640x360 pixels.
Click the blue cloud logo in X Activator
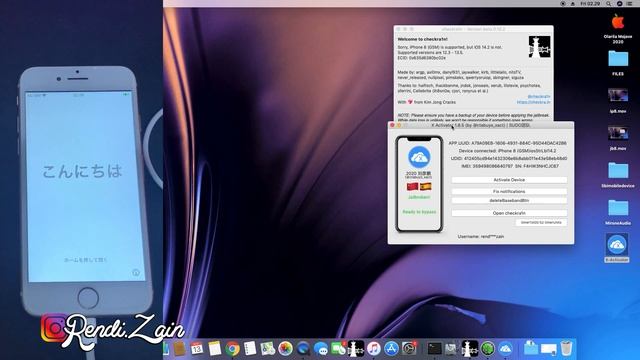click(419, 157)
